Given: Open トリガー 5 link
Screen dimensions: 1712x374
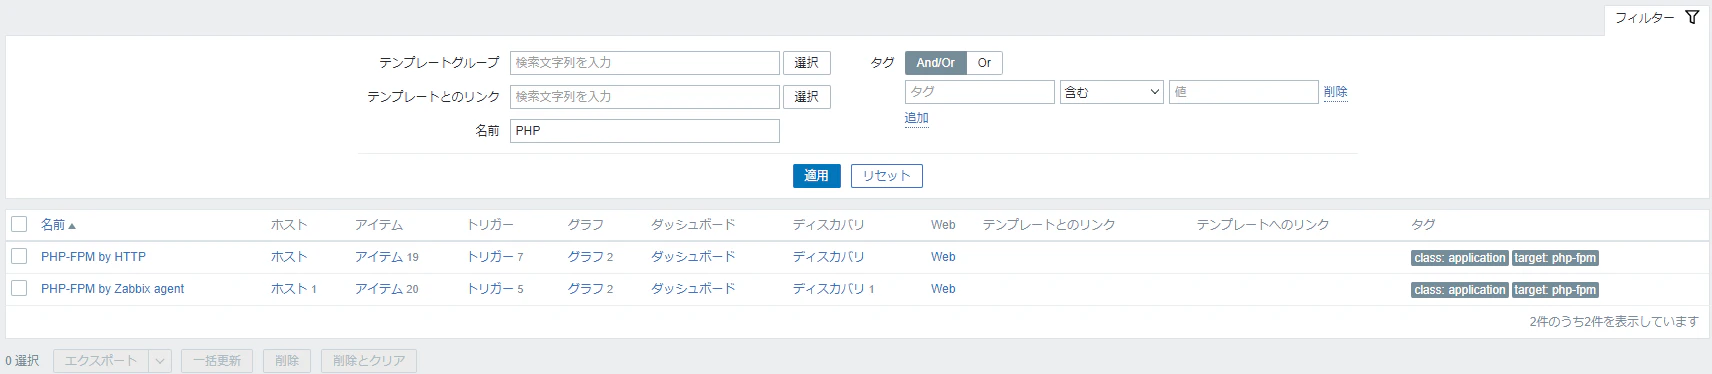Looking at the screenshot, I should (495, 289).
